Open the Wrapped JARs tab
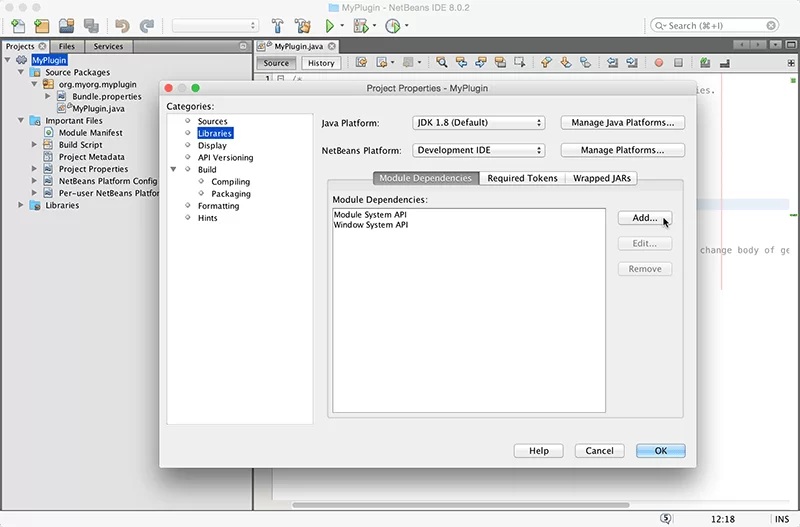The height and width of the screenshot is (527, 800). point(602,178)
